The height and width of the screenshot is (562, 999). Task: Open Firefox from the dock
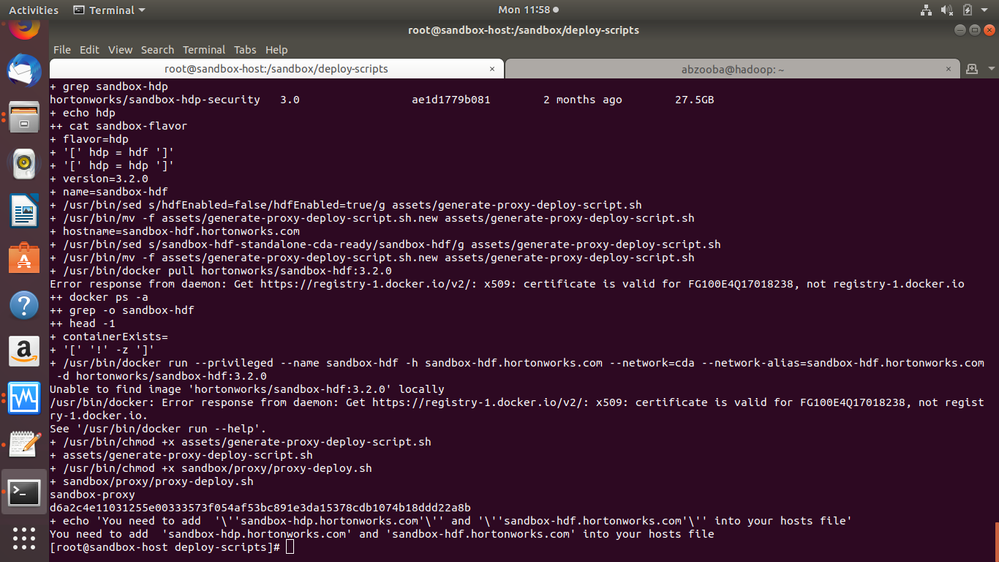coord(24,29)
